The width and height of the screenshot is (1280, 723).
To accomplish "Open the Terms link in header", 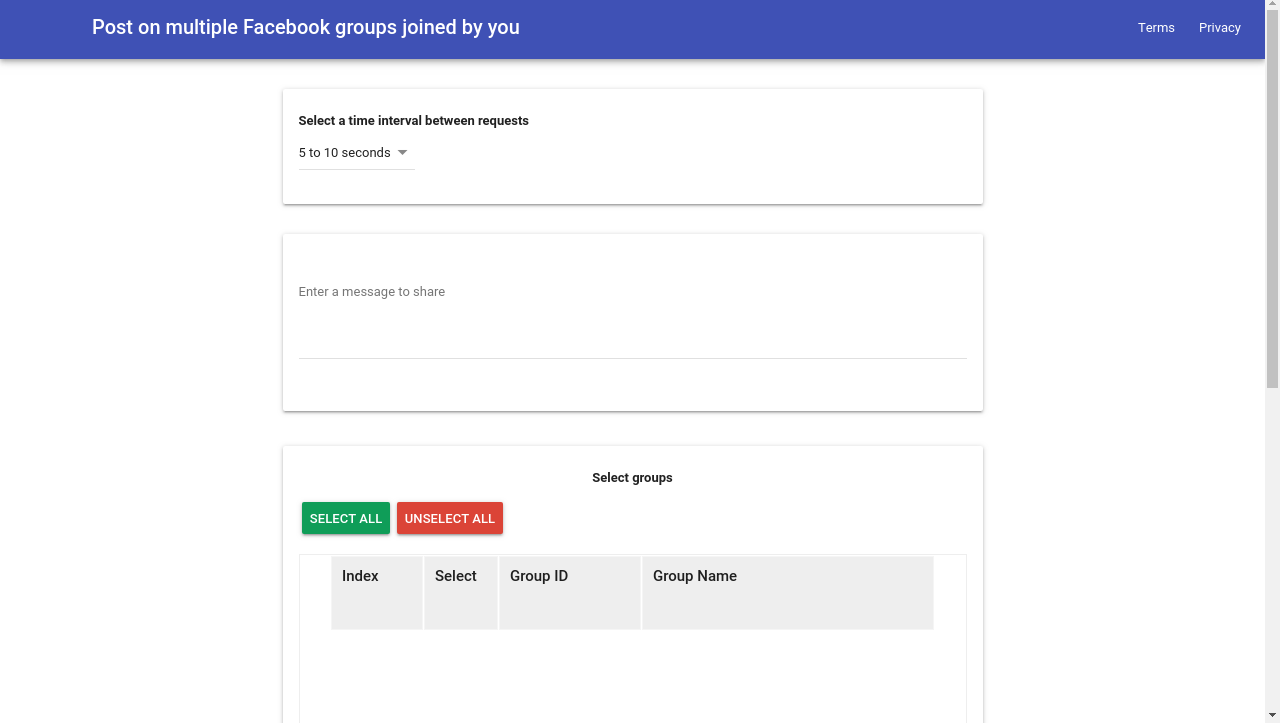I will [x=1156, y=28].
